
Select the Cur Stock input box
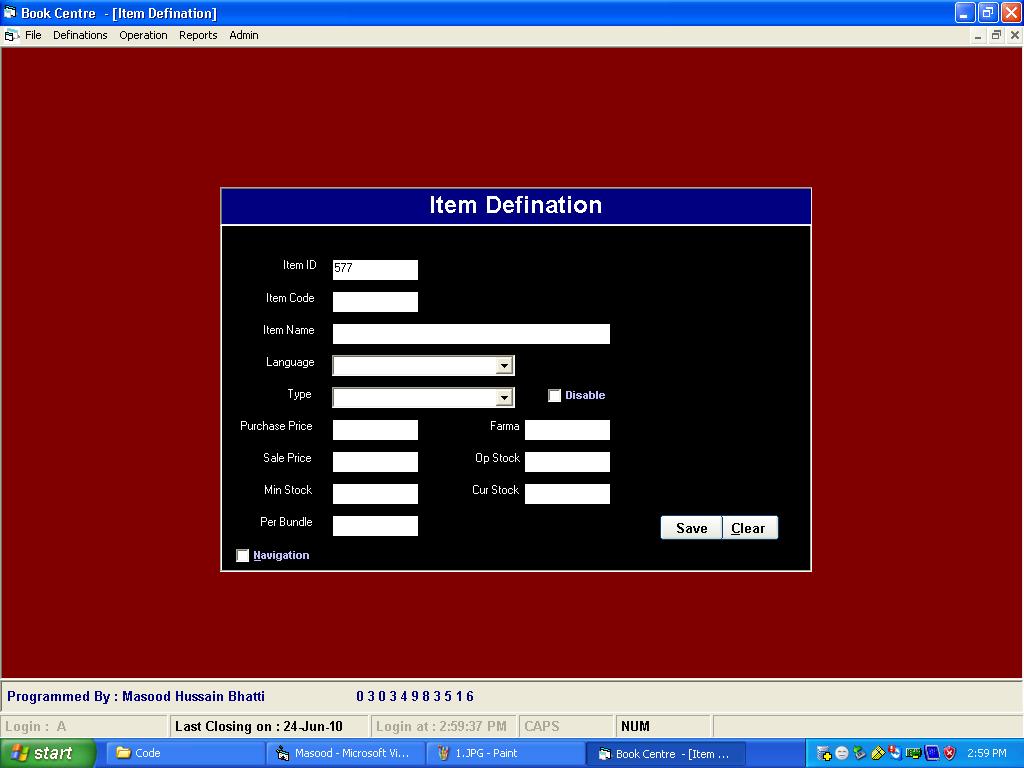567,494
